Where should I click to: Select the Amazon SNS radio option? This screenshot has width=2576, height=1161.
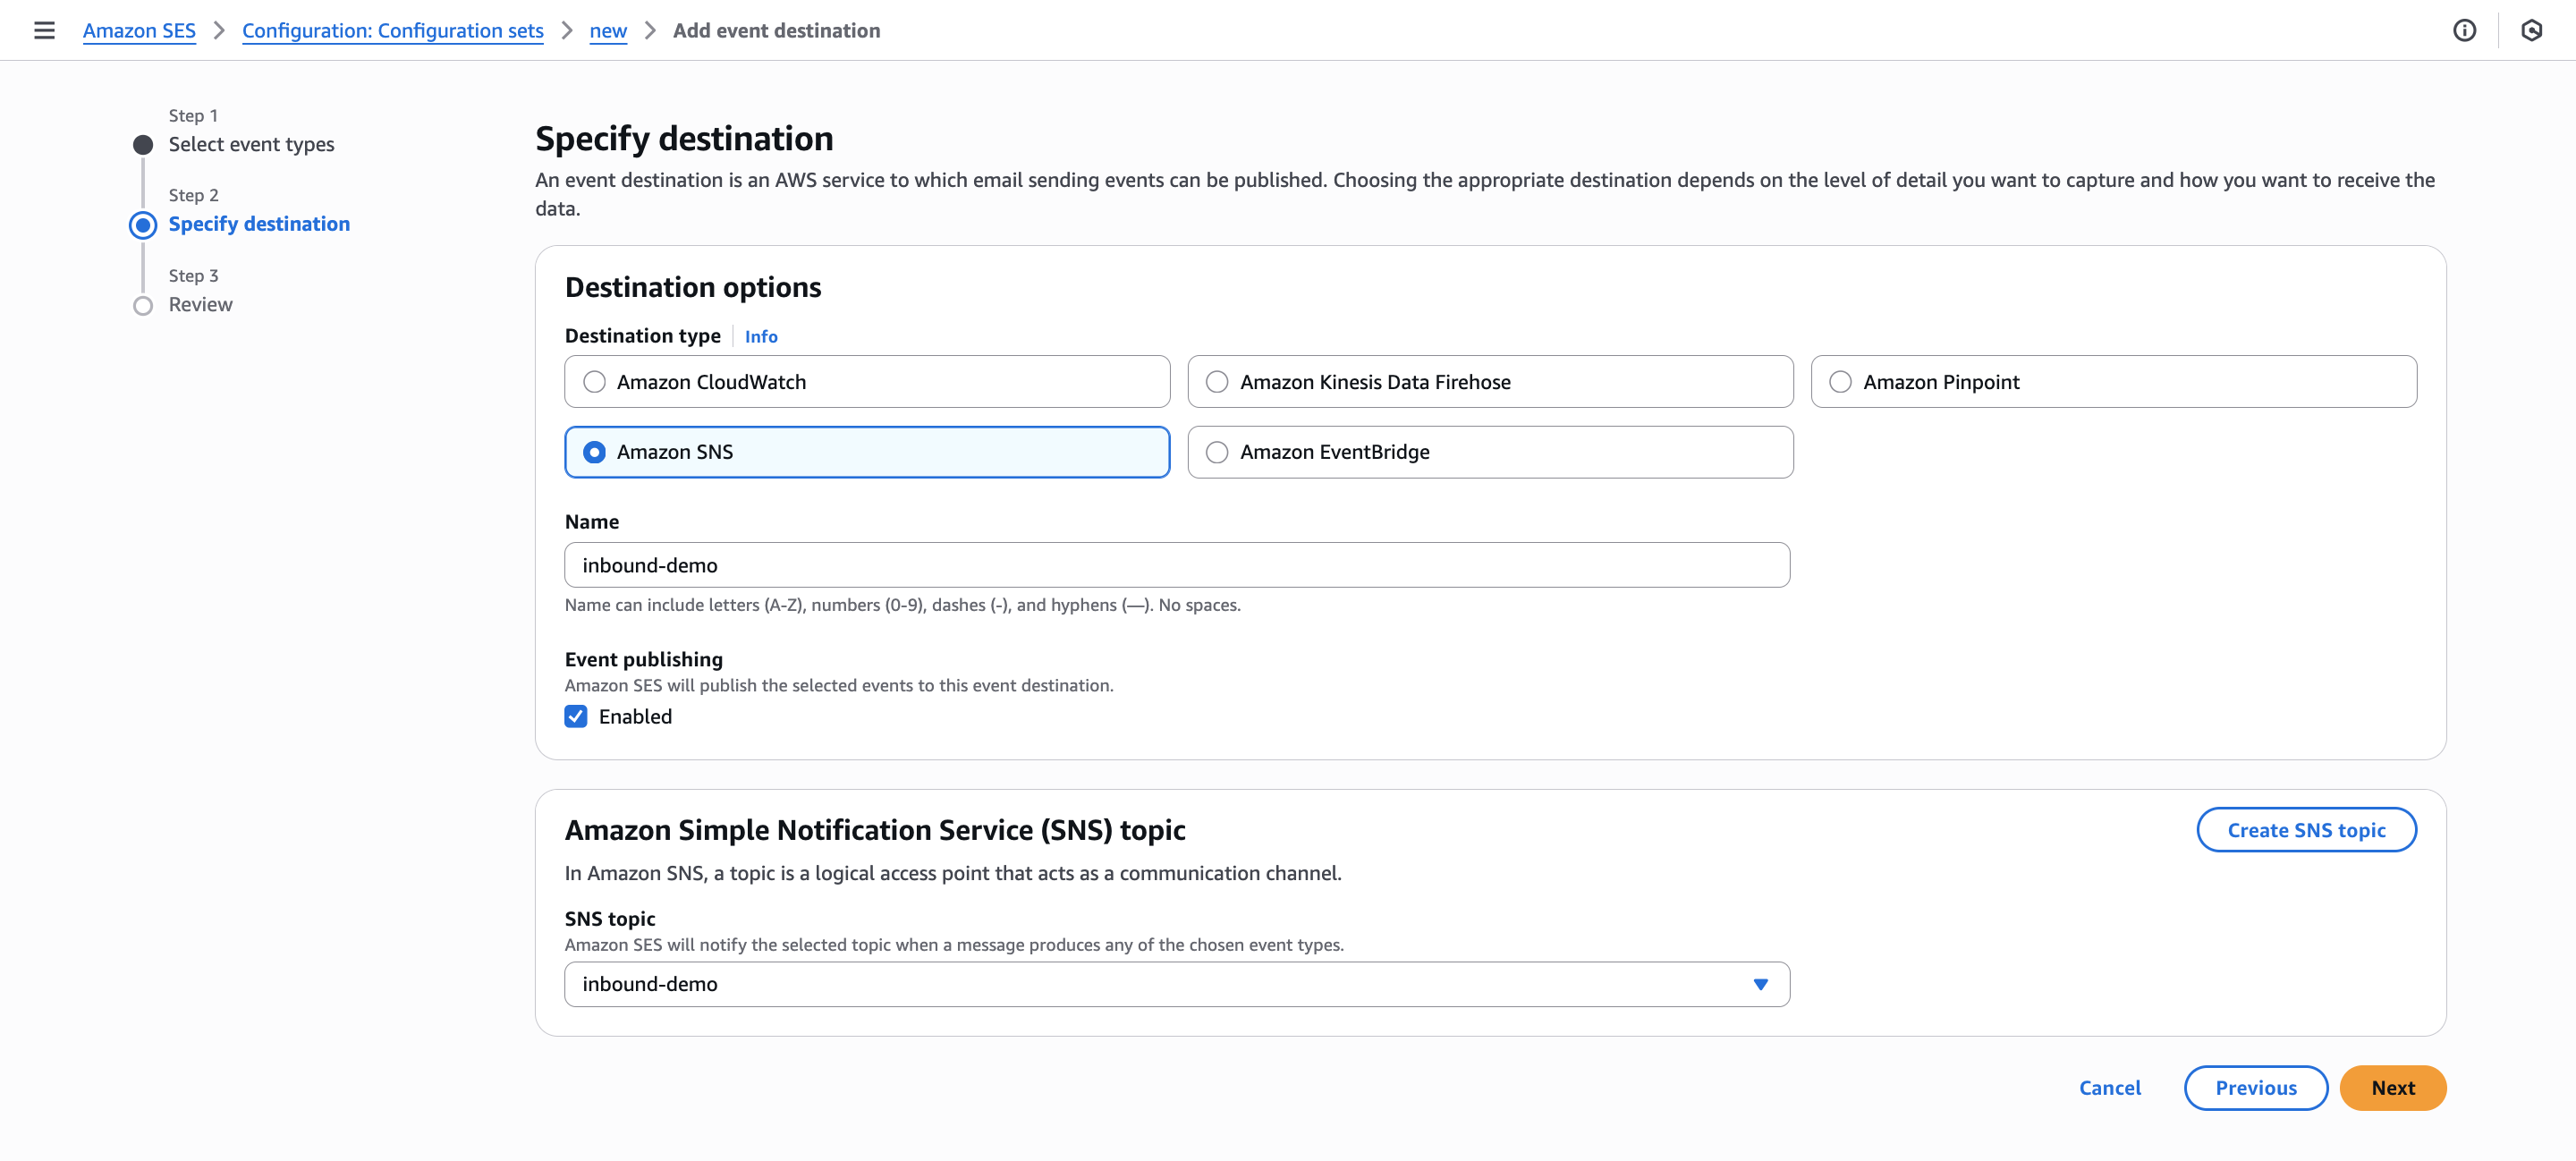pyautogui.click(x=594, y=452)
